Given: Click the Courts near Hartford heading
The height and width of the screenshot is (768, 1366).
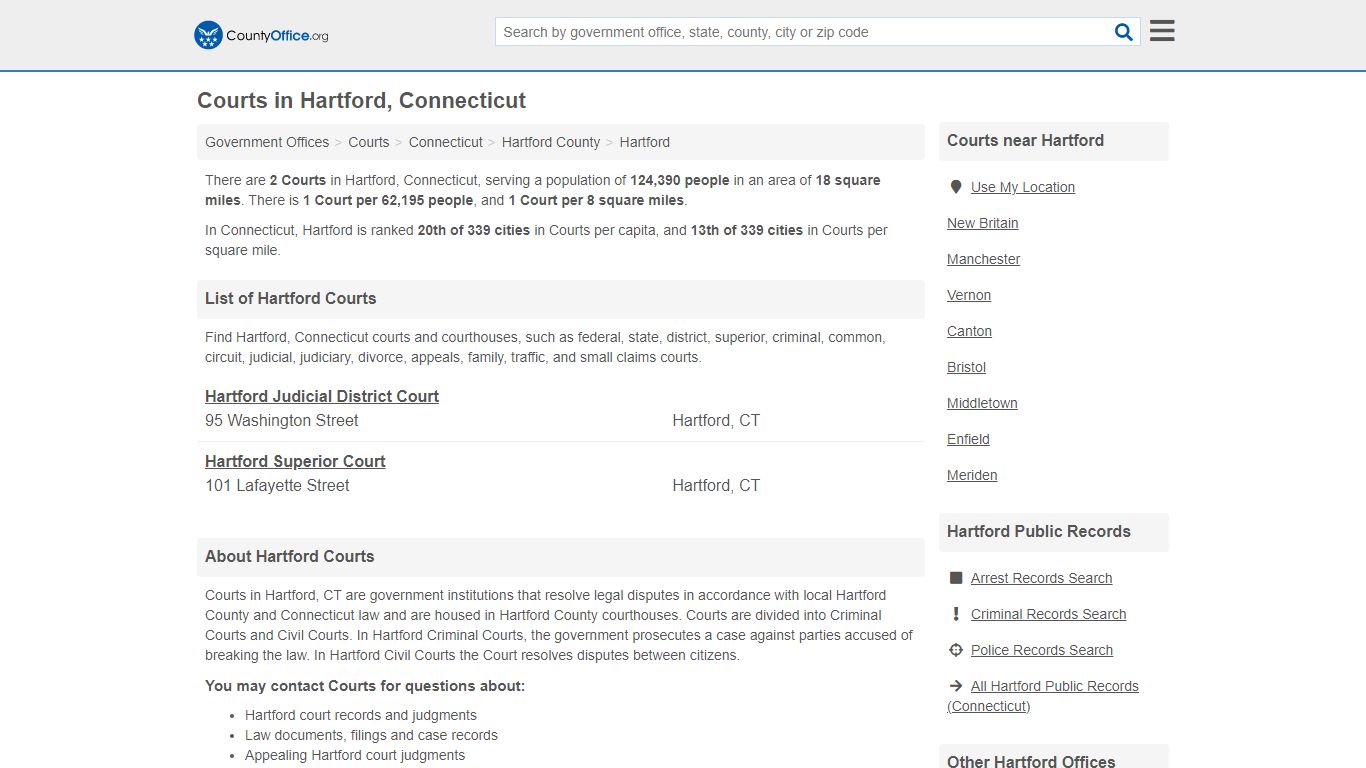Looking at the screenshot, I should (1026, 140).
